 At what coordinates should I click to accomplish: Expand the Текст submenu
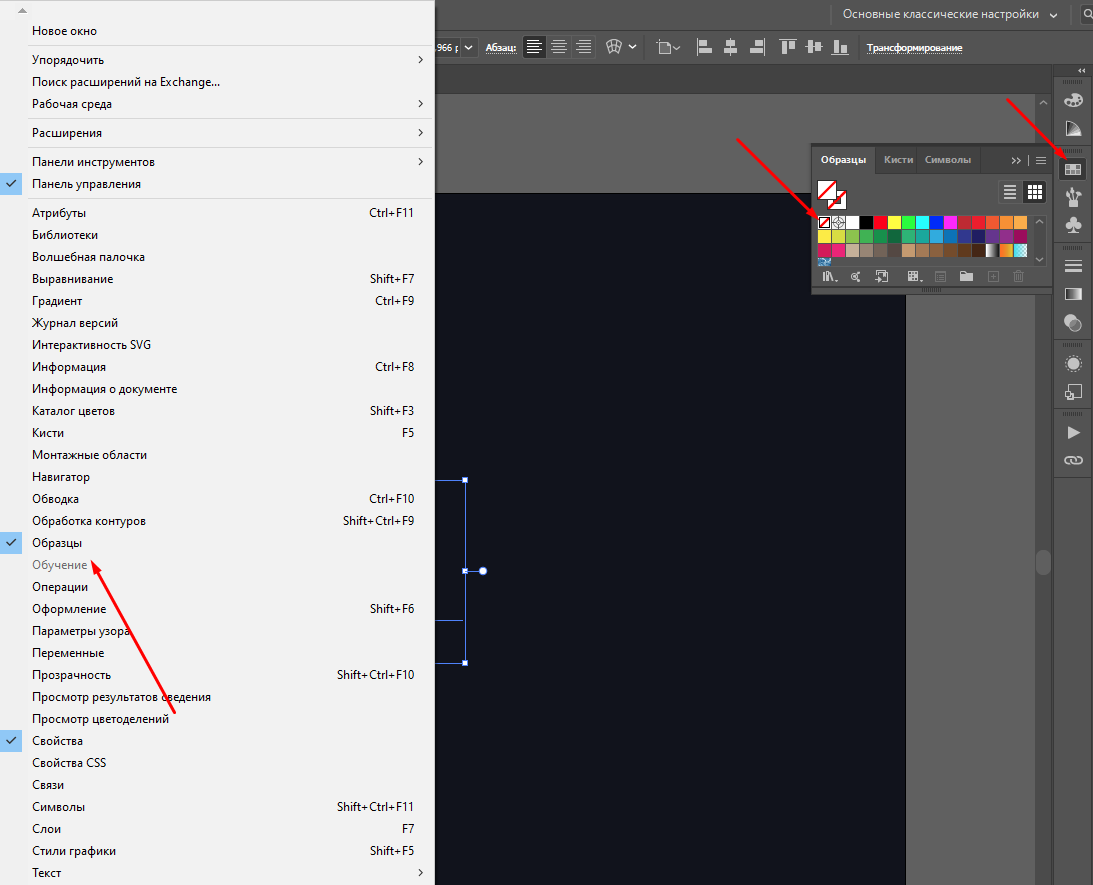217,872
